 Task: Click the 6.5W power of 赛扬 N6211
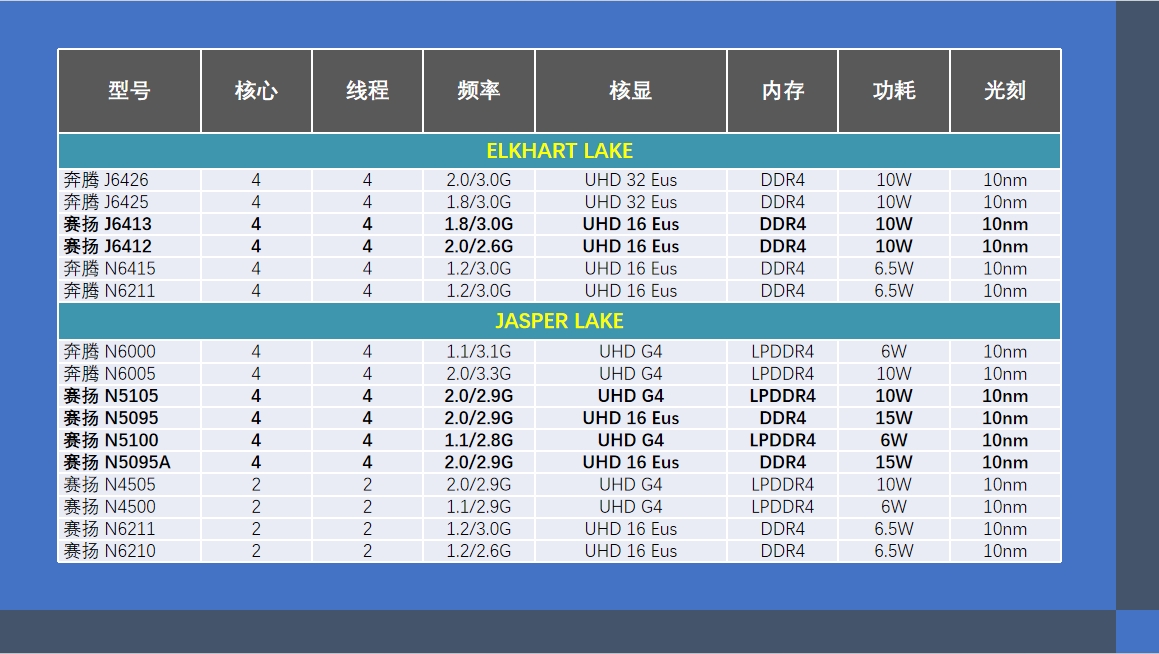pyautogui.click(x=894, y=528)
